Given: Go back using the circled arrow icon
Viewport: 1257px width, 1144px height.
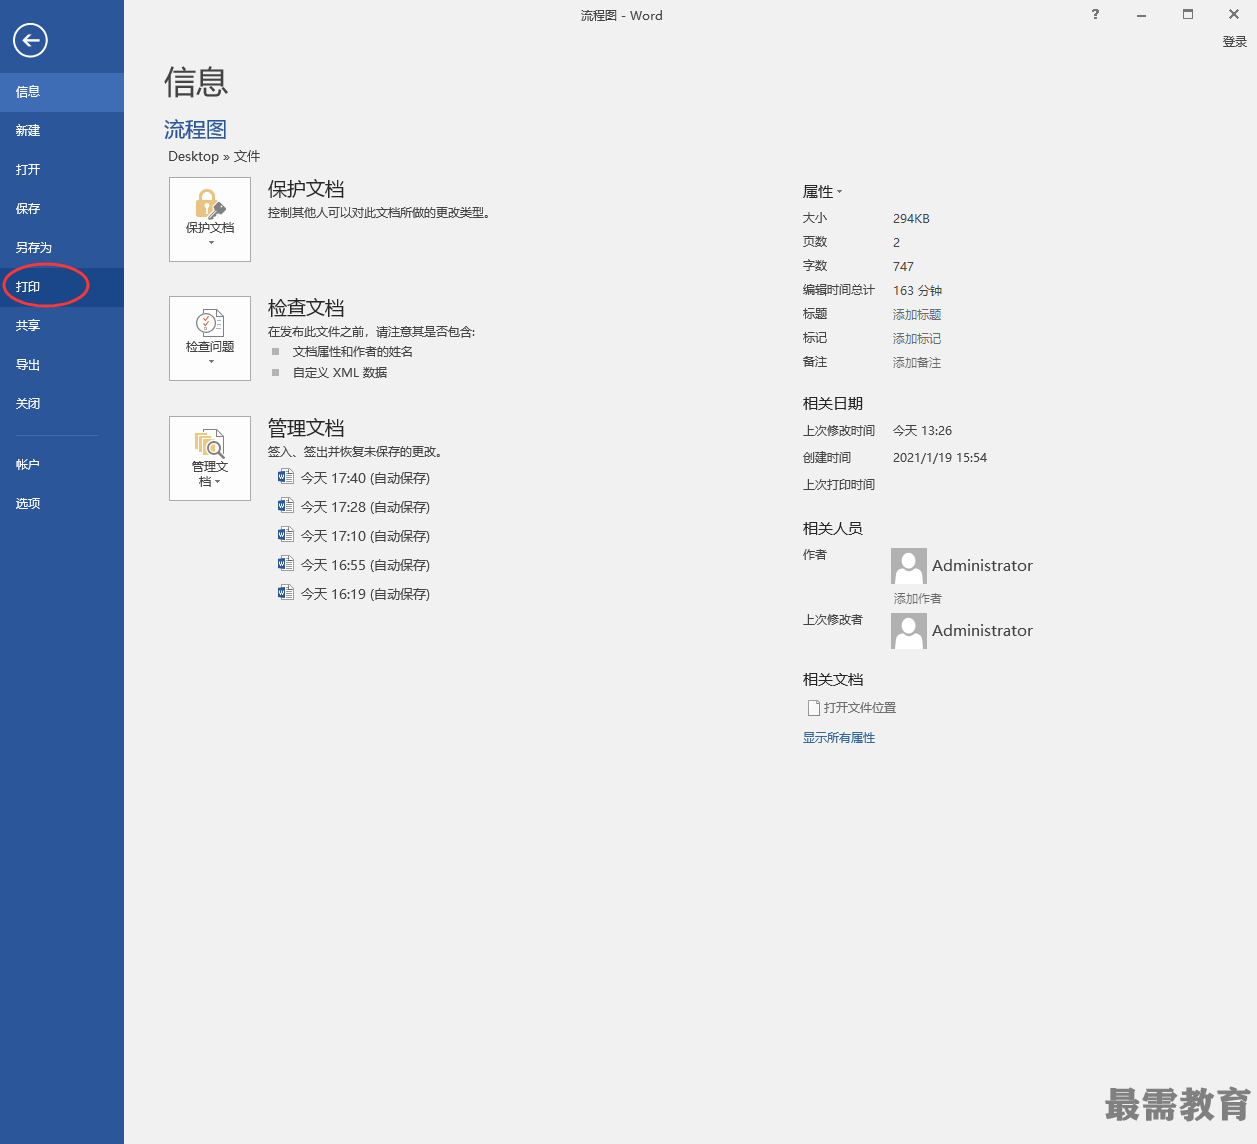Looking at the screenshot, I should click(x=30, y=40).
